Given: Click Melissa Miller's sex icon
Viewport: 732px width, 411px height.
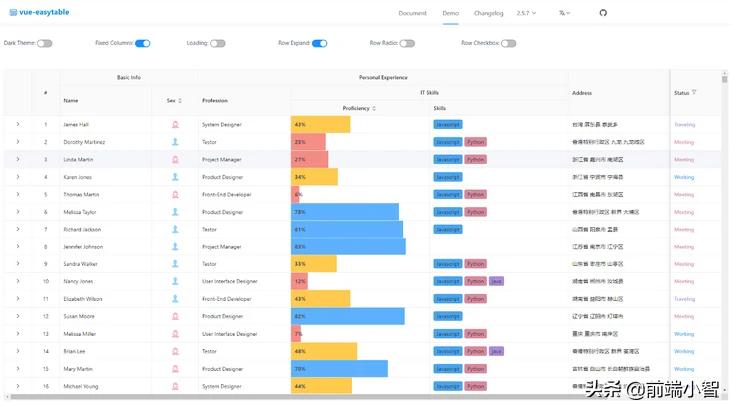Looking at the screenshot, I should pos(175,333).
